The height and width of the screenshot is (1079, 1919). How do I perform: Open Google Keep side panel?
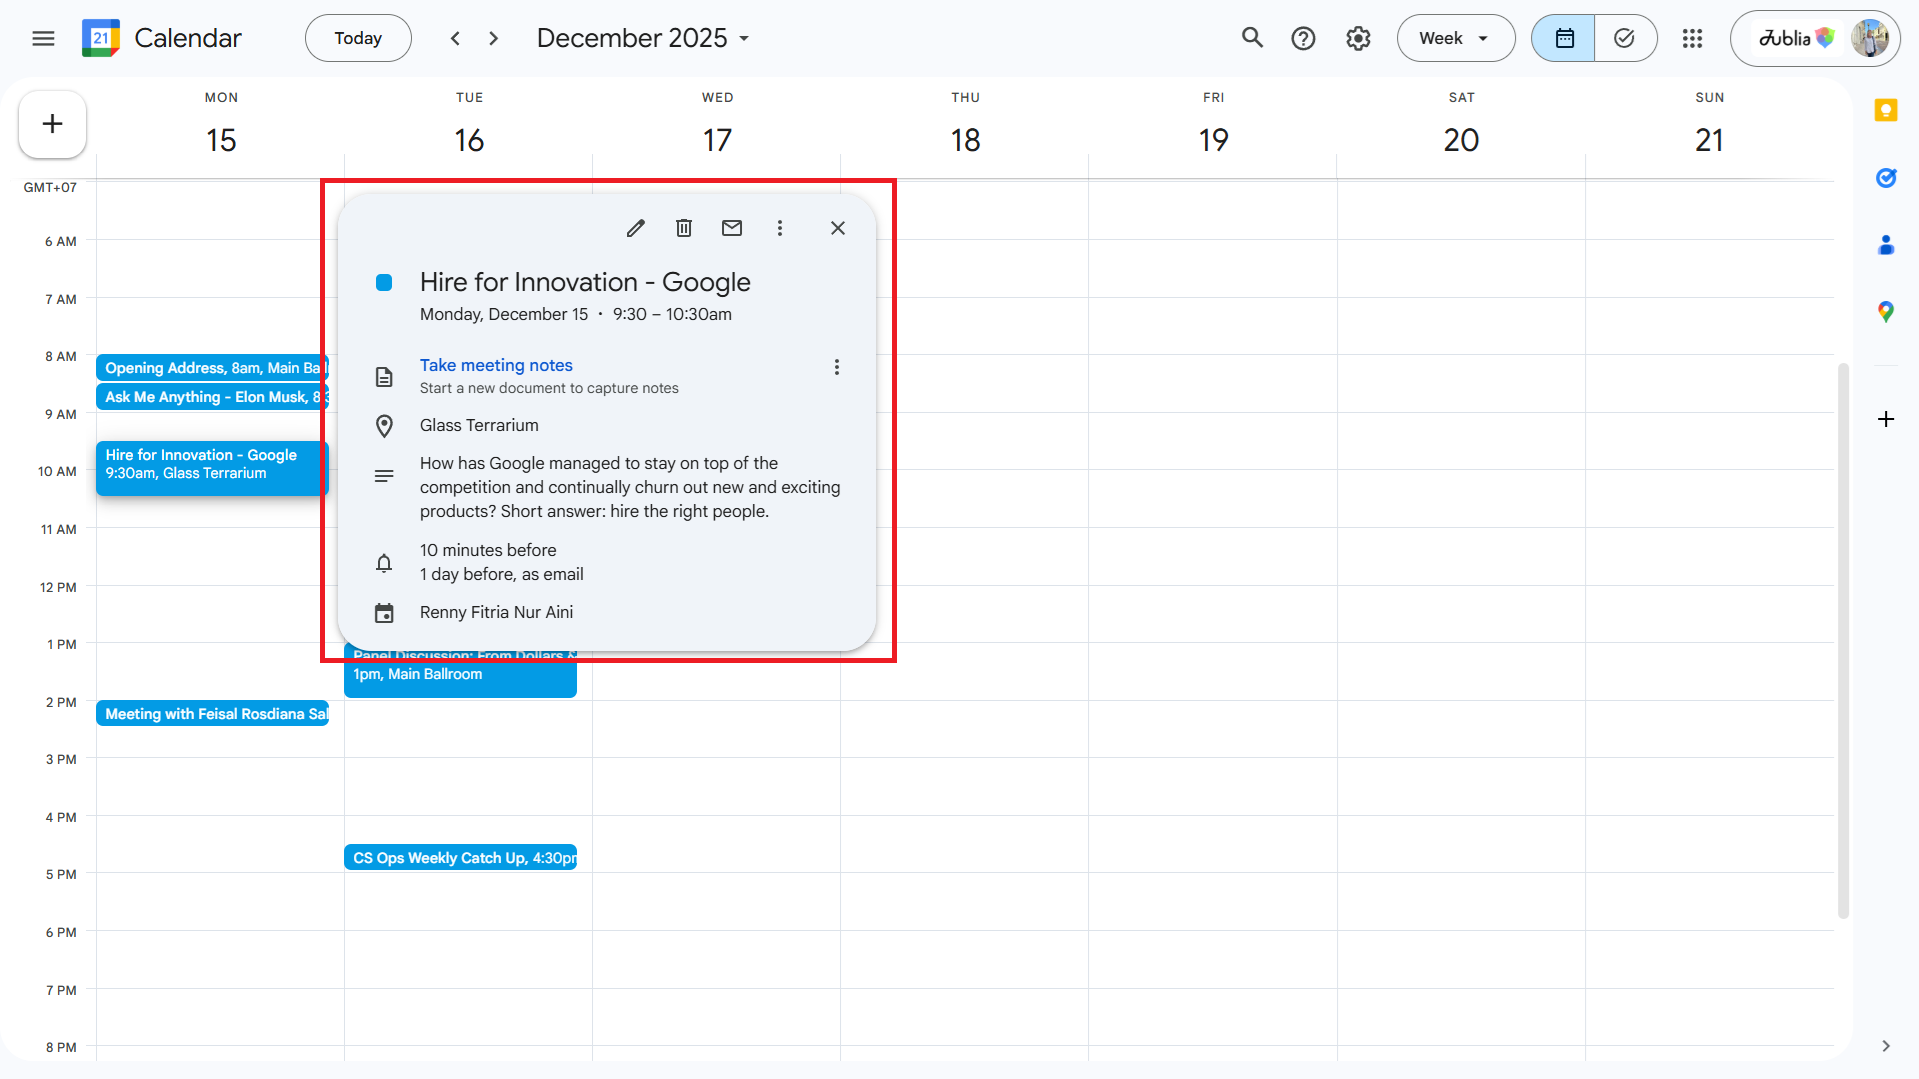pyautogui.click(x=1886, y=110)
